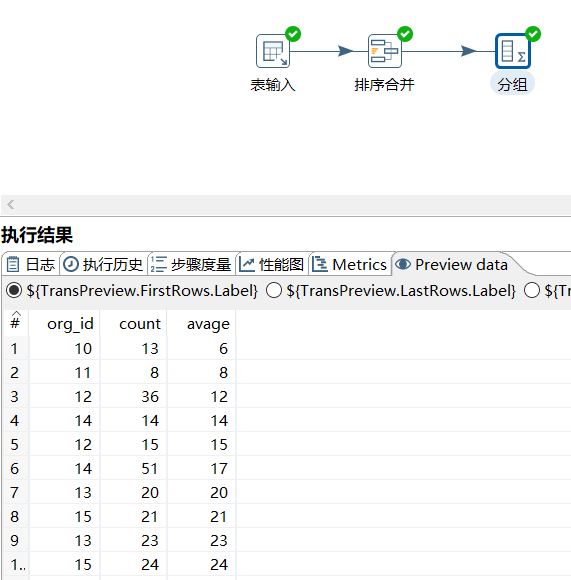Open the 执行历史 tab

tap(103, 264)
